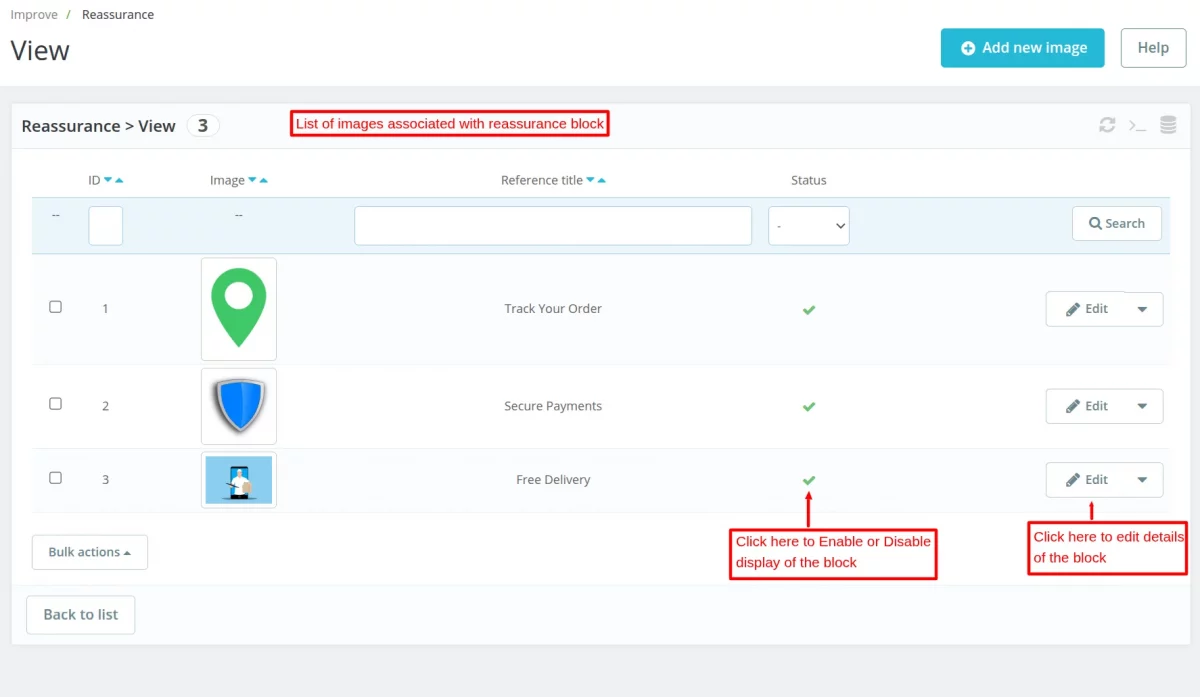The image size is (1200, 697).
Task: Select checkbox for Secure Payments row
Action: point(56,404)
